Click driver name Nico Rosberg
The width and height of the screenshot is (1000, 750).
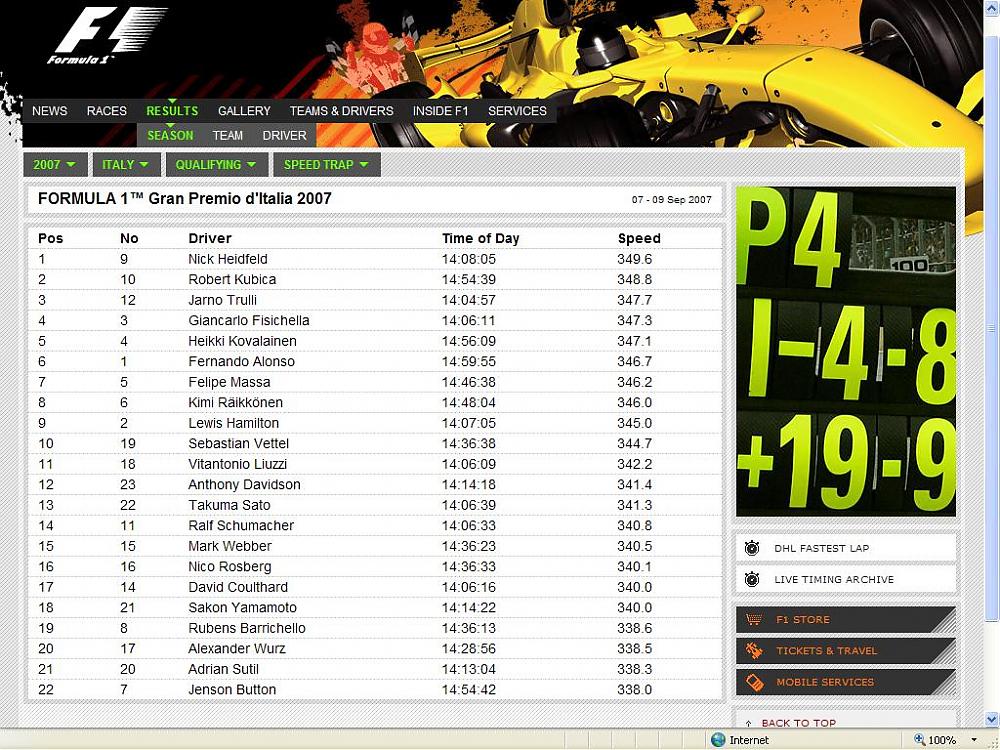point(230,566)
